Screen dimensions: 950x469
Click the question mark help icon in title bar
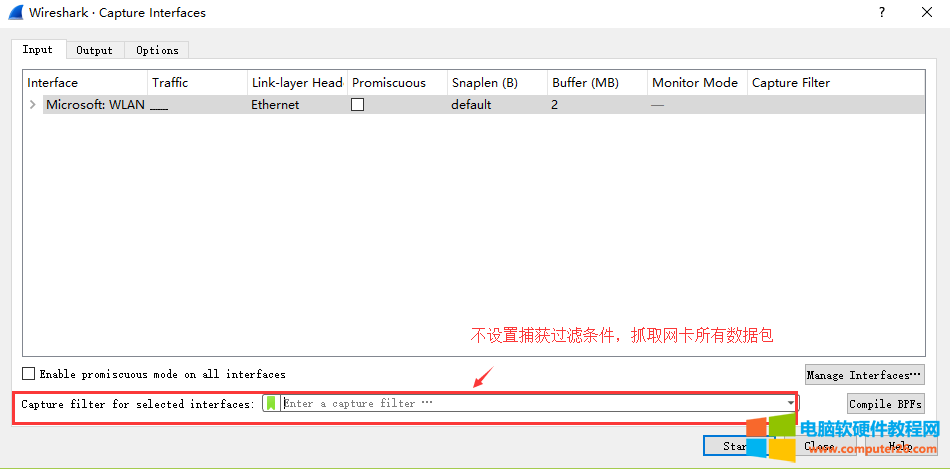(882, 12)
